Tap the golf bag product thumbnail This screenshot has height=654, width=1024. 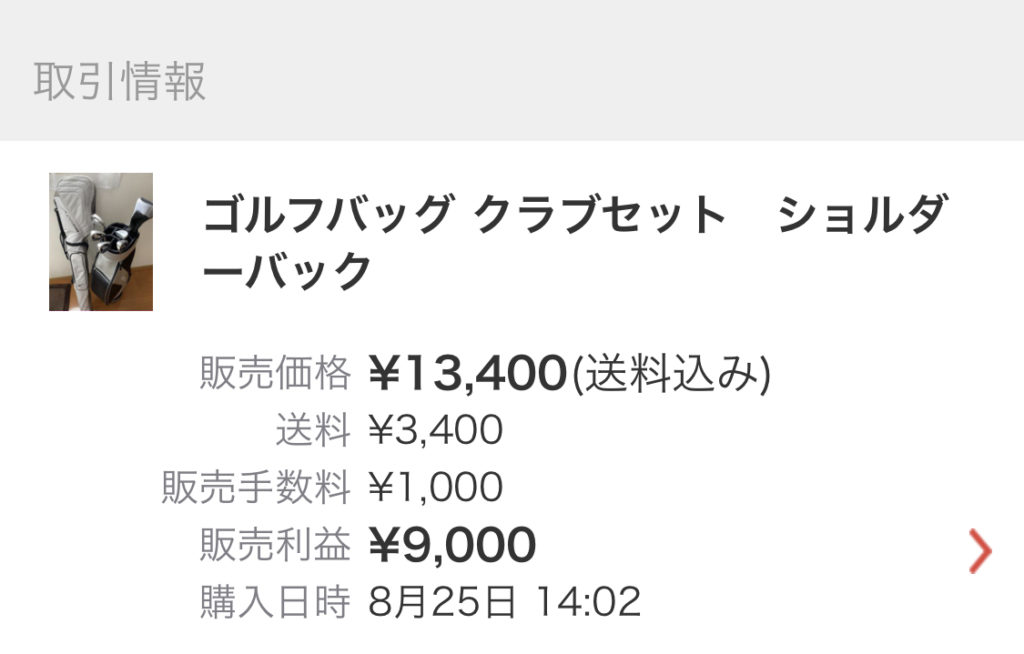tap(101, 242)
